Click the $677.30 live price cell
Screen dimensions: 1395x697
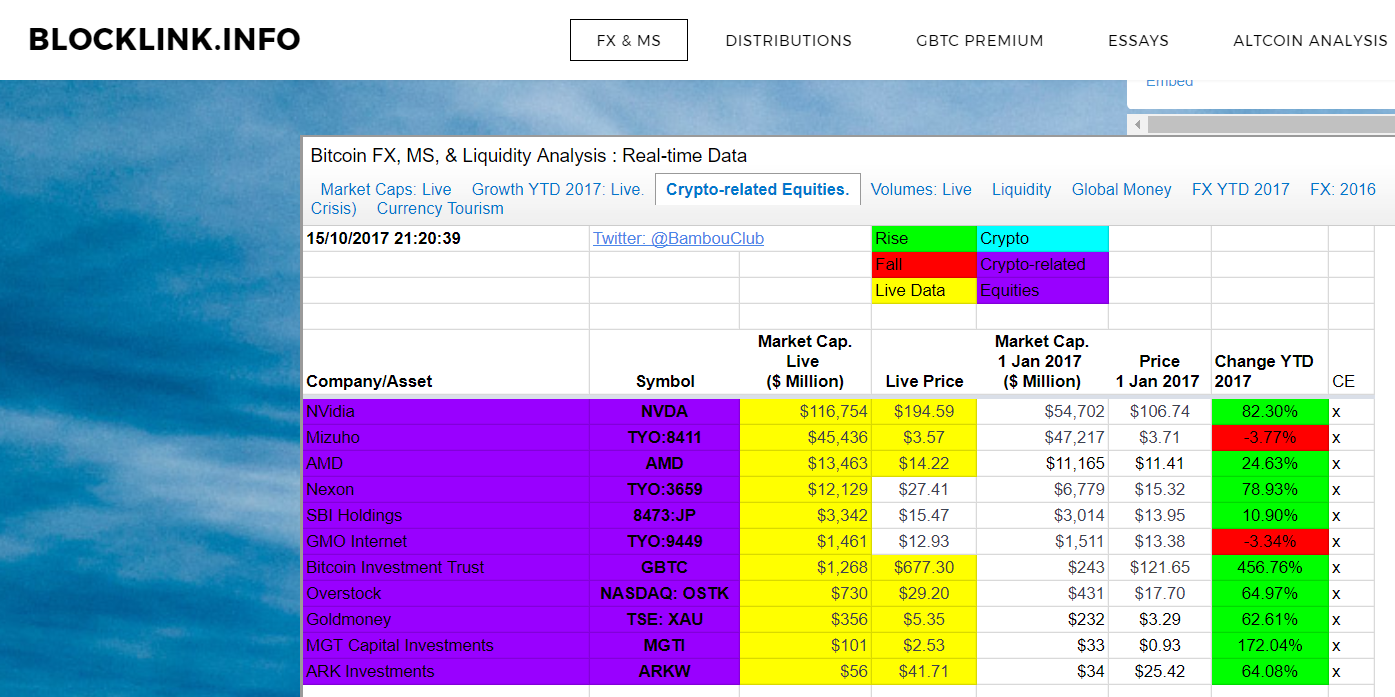pyautogui.click(x=924, y=567)
